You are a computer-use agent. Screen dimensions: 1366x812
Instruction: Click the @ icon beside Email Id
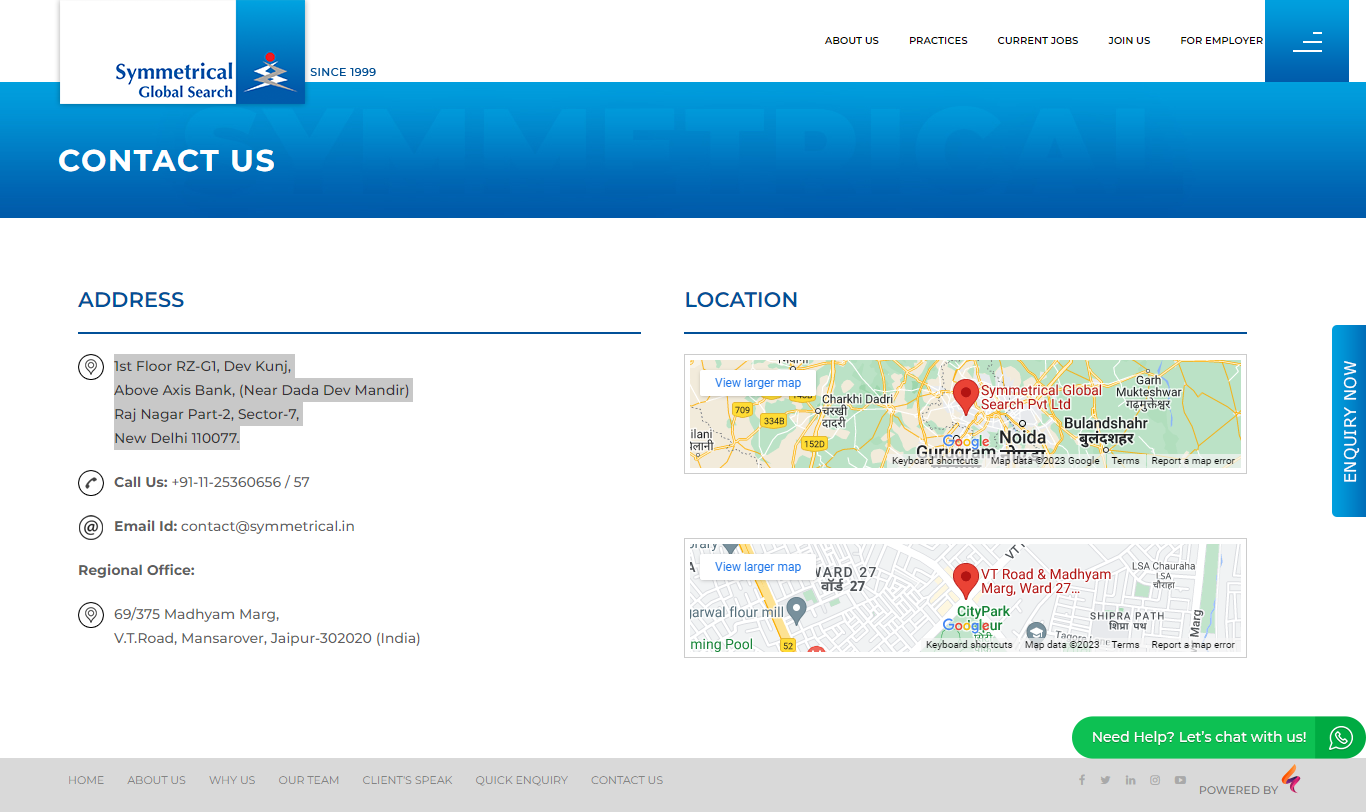(91, 527)
